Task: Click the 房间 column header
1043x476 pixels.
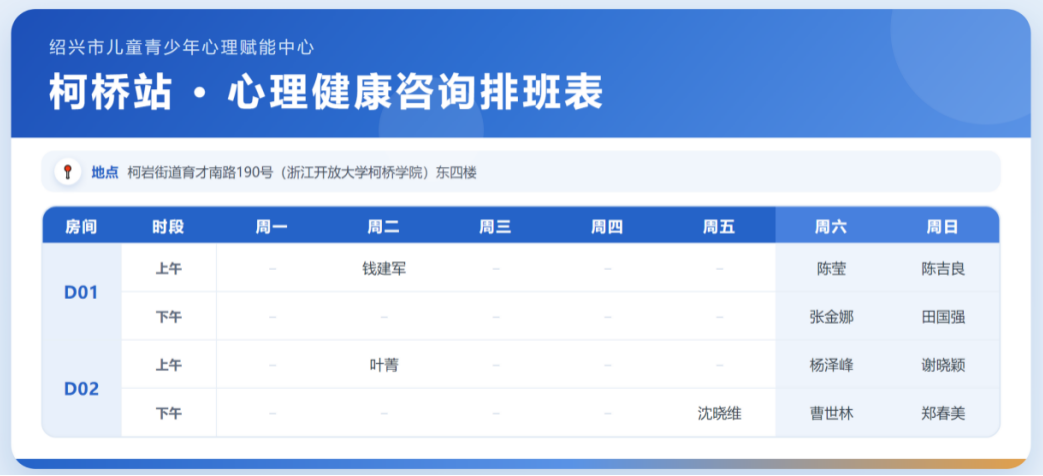Action: click(81, 227)
